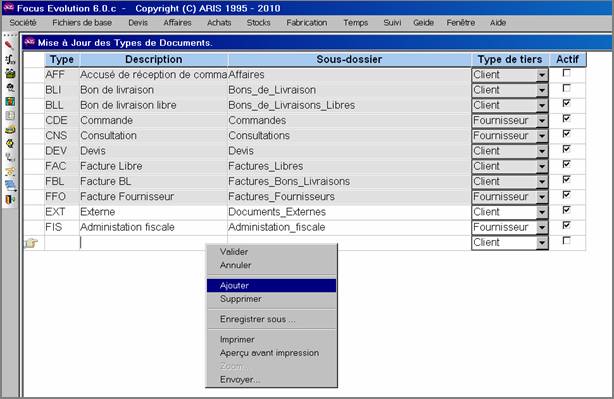Click the red pen icon in left toolbar
614x399 pixels.
coord(9,45)
